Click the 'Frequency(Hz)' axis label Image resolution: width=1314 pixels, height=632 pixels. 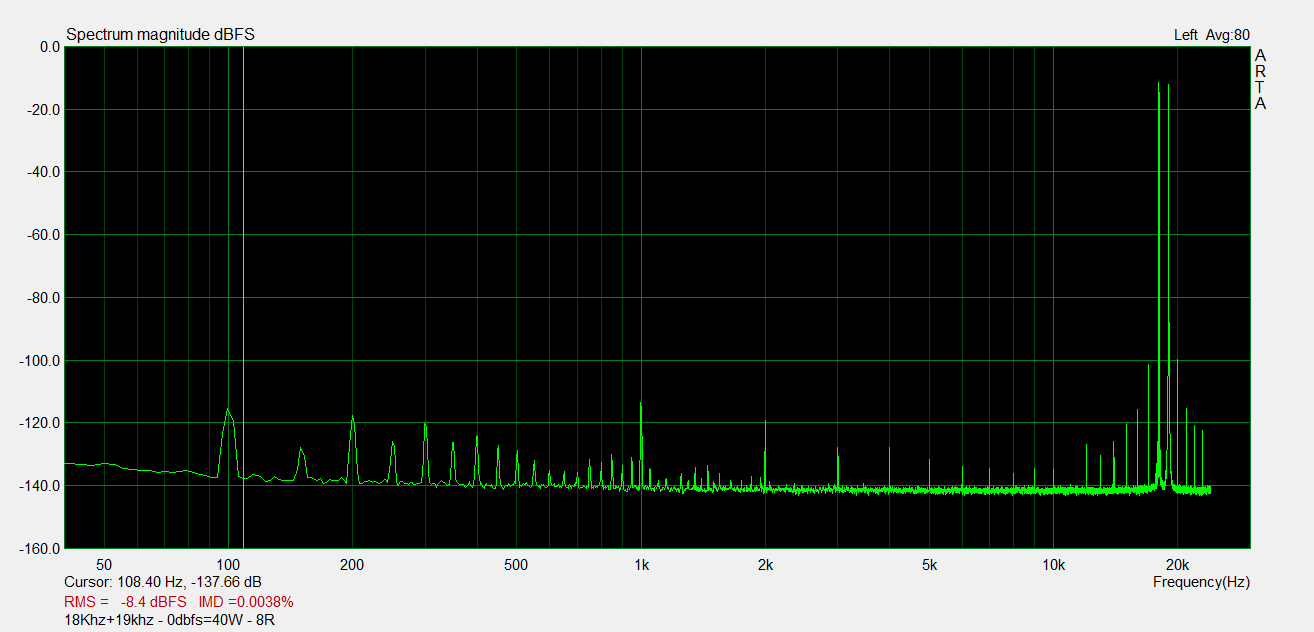pos(1201,582)
